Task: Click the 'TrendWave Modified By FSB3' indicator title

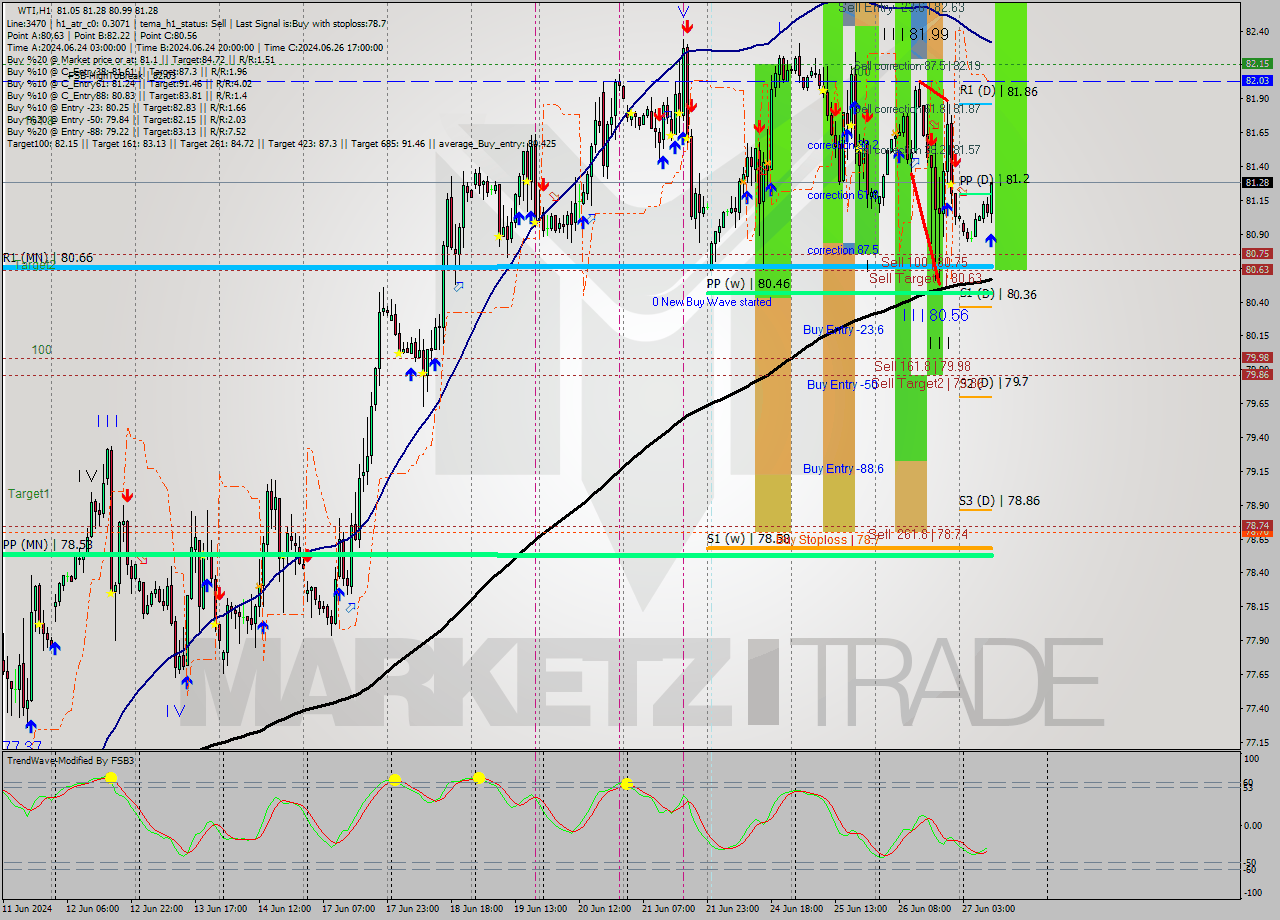Action: 70,761
